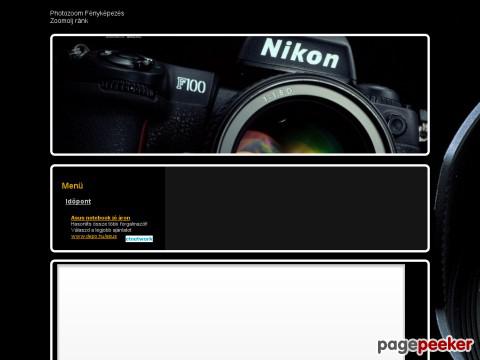This screenshot has width=480, height=360.
Task: Click the Zoomolj ránk tagline text
Action: coord(69,21)
